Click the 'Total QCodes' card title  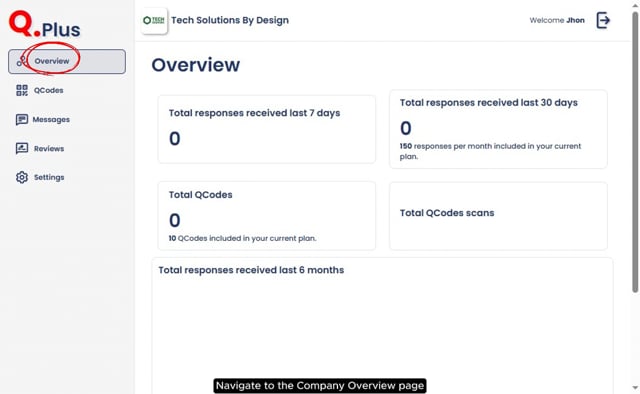click(200, 195)
